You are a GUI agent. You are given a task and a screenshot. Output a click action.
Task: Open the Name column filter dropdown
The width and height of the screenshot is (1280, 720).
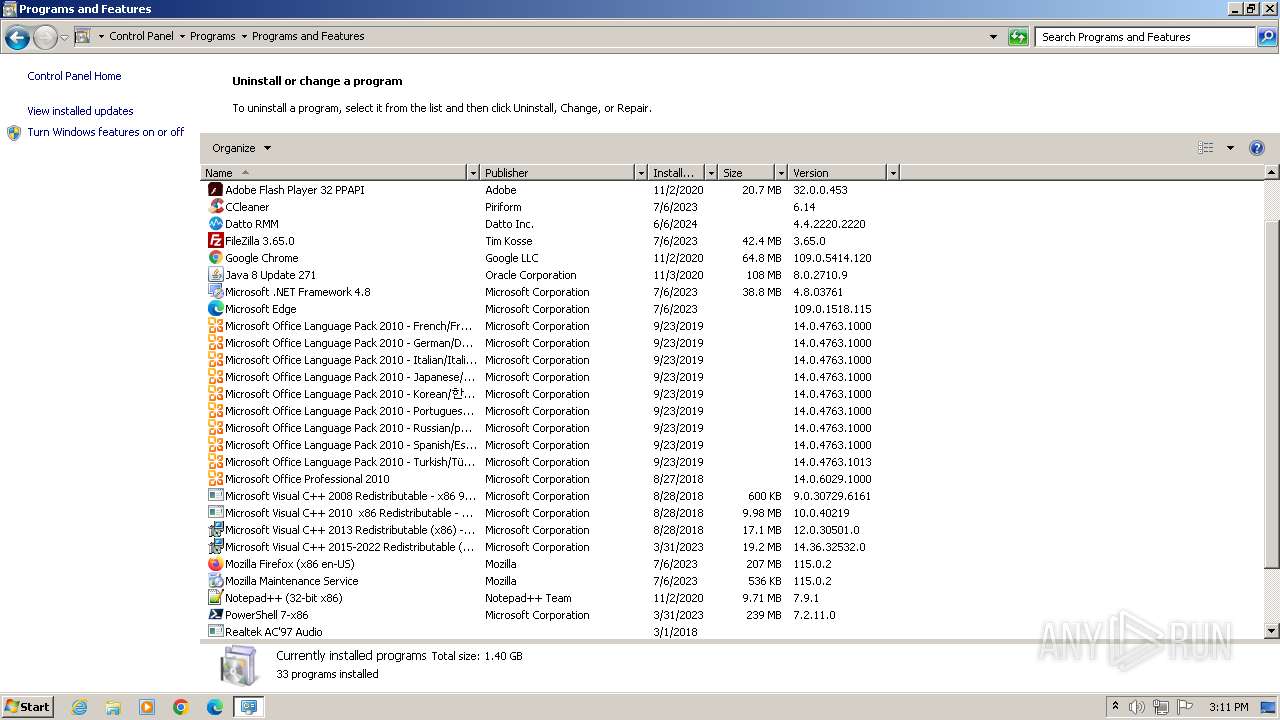(x=473, y=173)
